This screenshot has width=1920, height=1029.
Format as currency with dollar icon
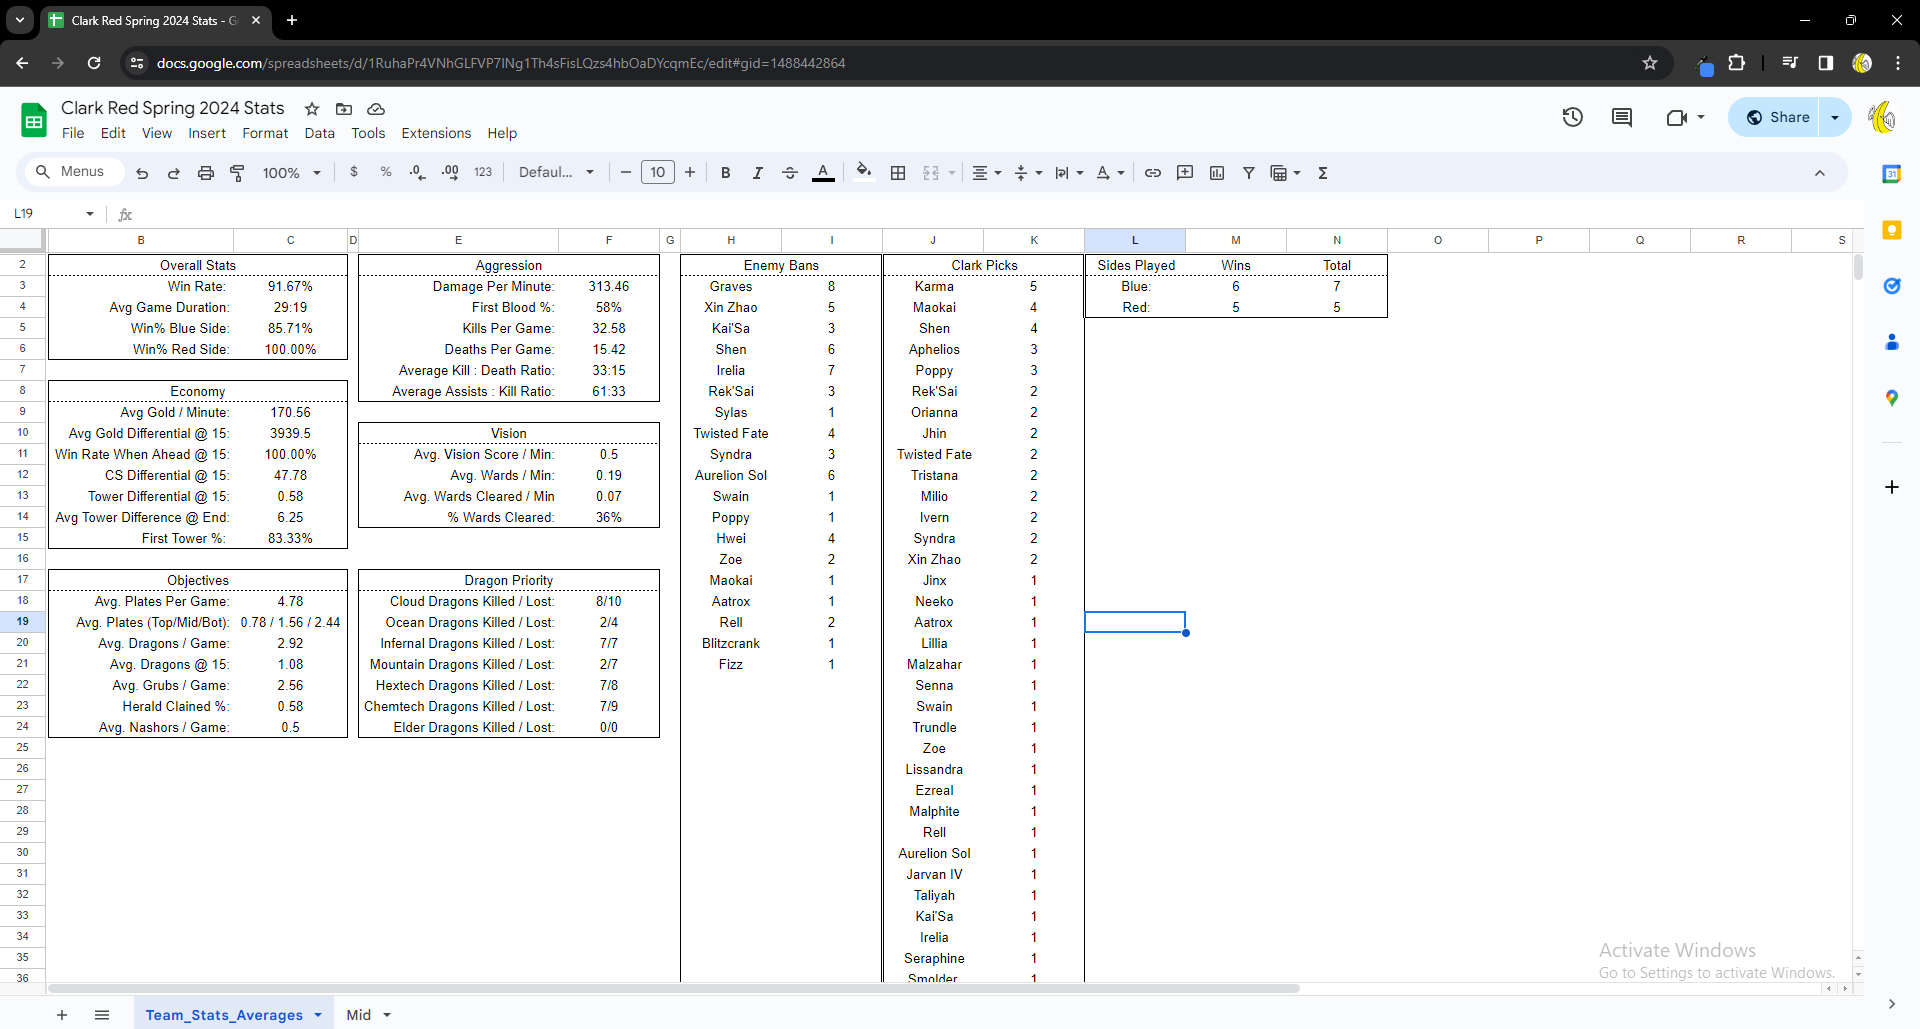(x=354, y=172)
